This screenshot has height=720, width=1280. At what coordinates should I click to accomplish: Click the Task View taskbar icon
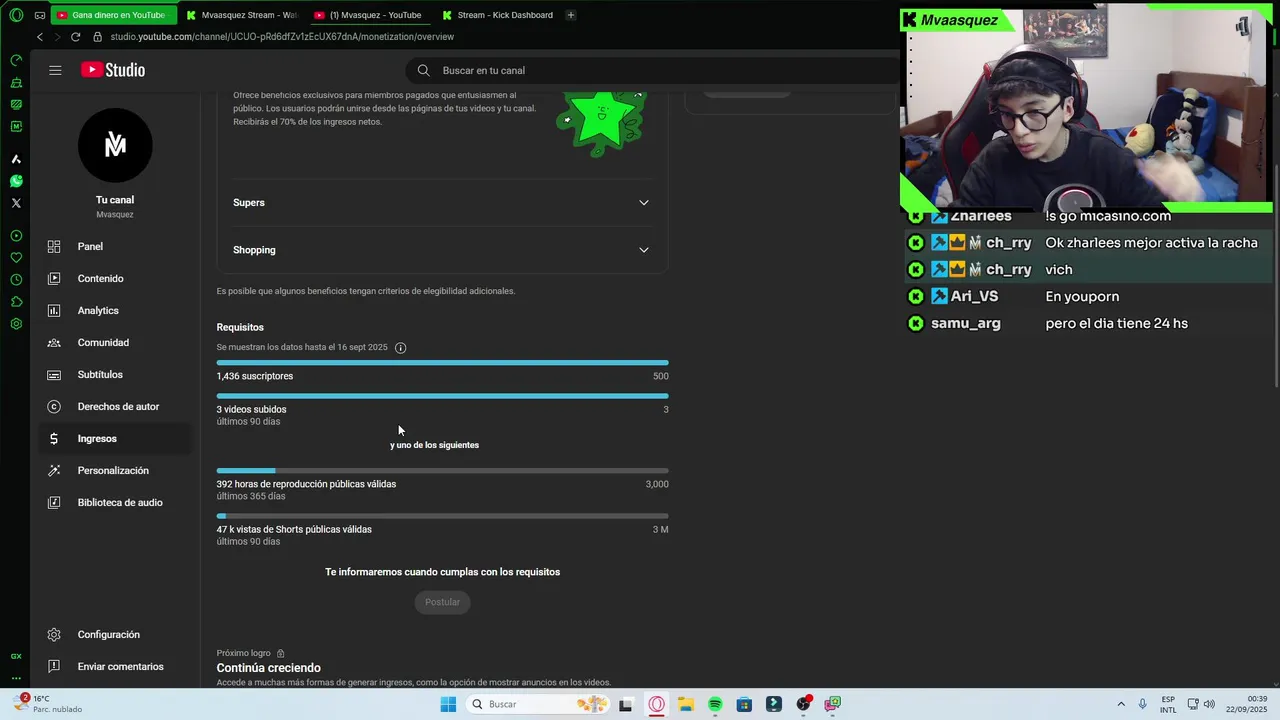[626, 704]
